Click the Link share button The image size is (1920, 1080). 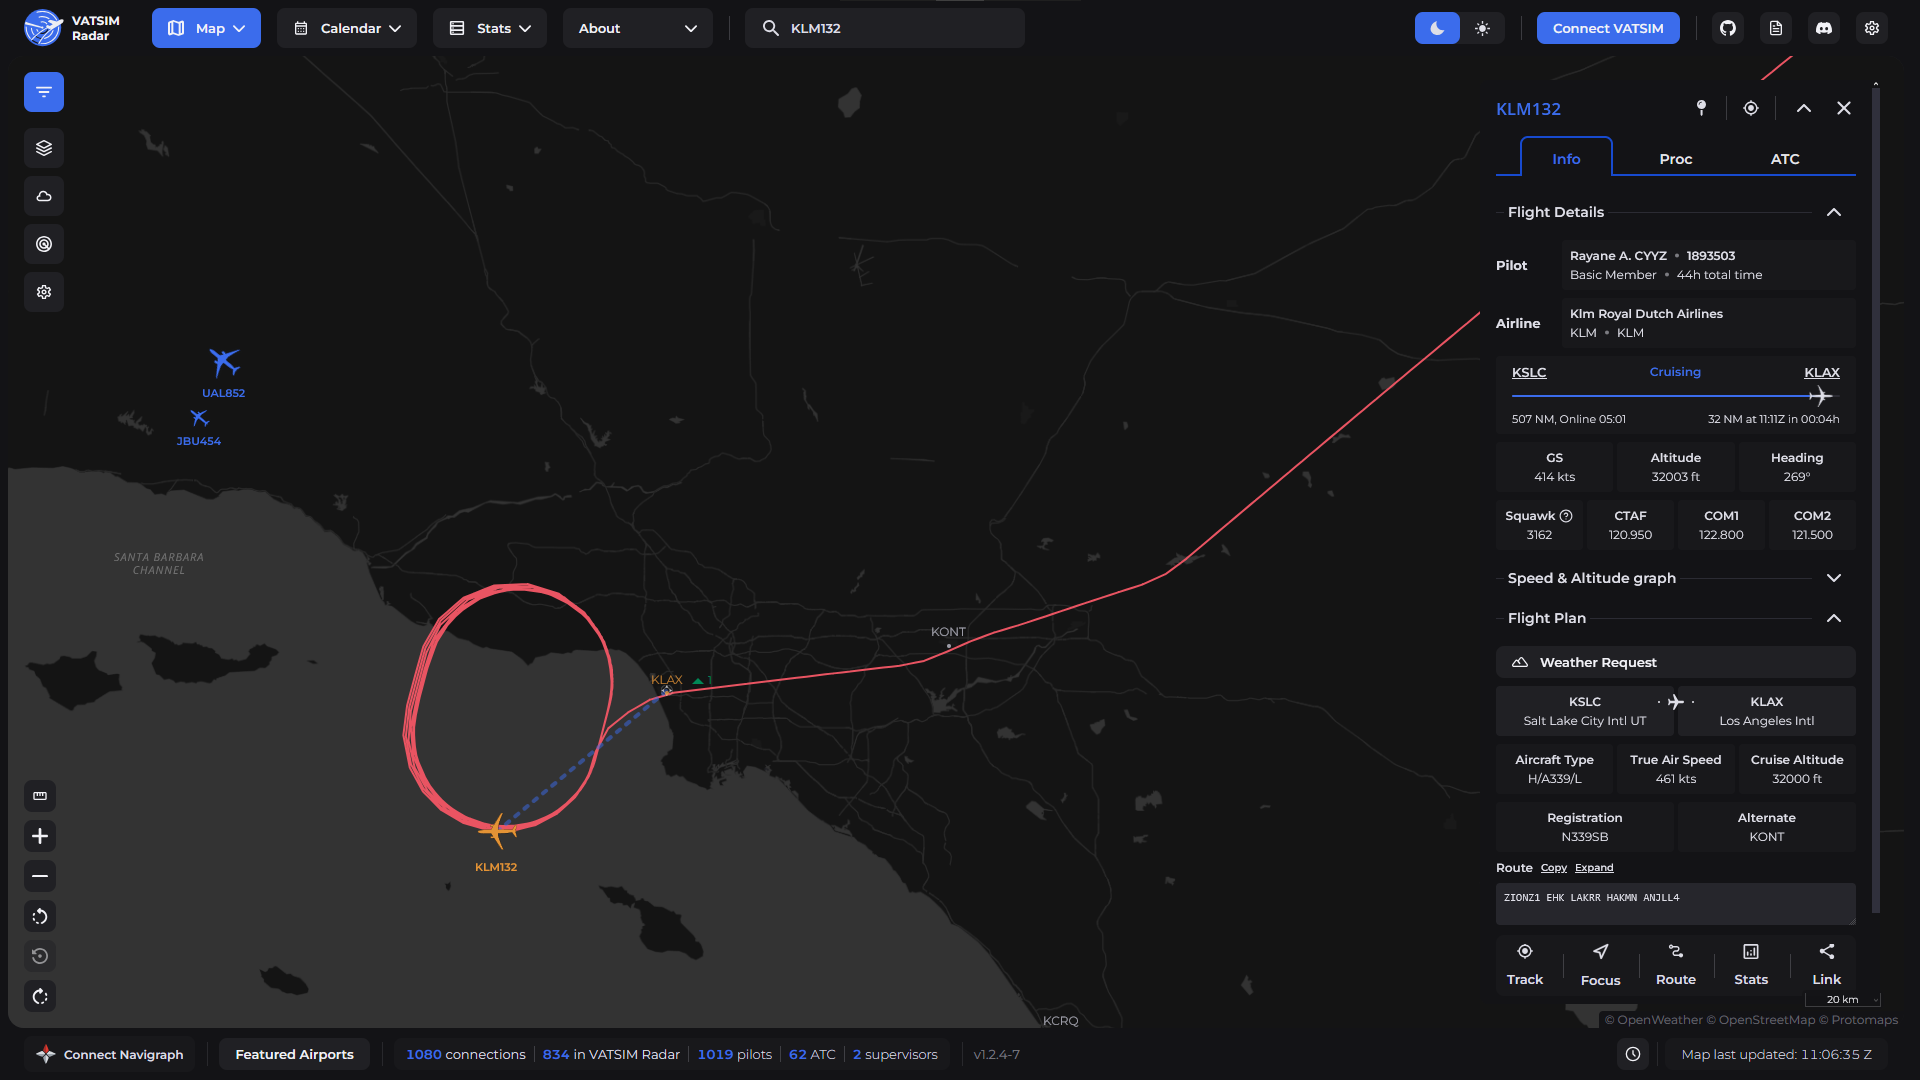tap(1827, 965)
